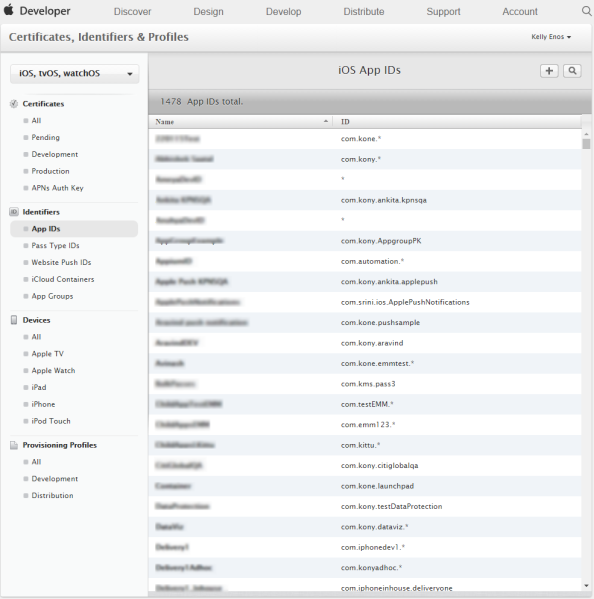
Task: Select All under Devices
Action: tap(36, 337)
